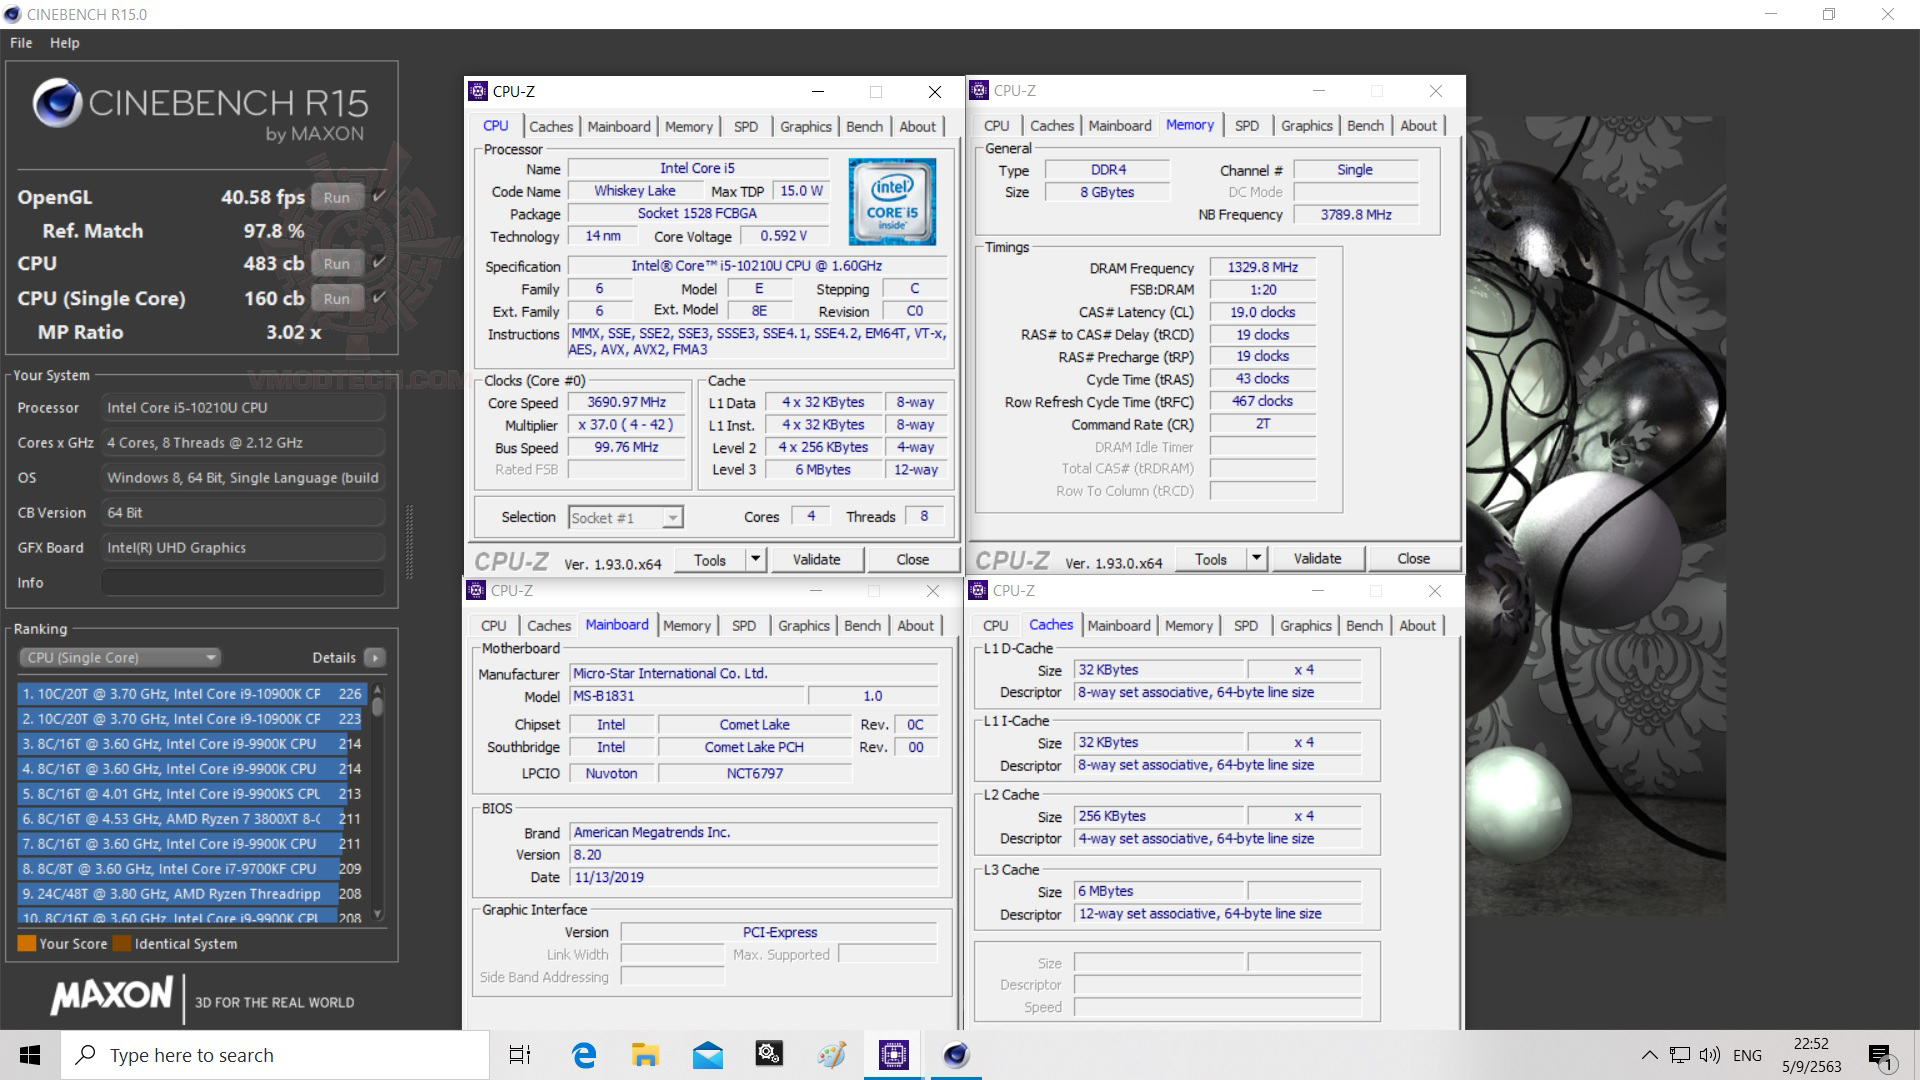Click Run to start the CPU benchmark
This screenshot has height=1080, width=1920.
[x=336, y=263]
